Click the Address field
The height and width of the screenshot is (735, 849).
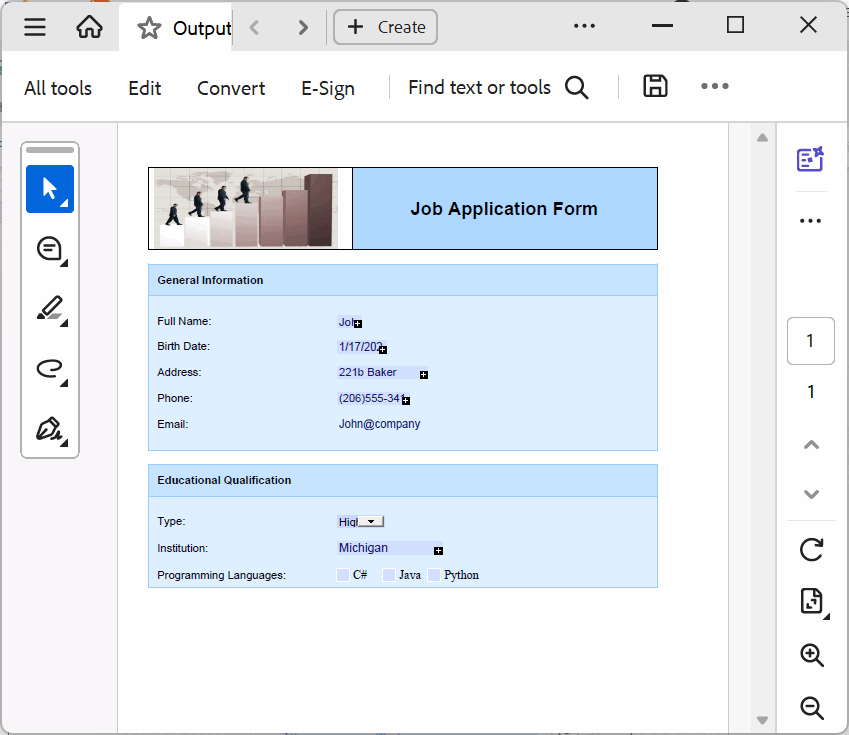[x=382, y=372]
